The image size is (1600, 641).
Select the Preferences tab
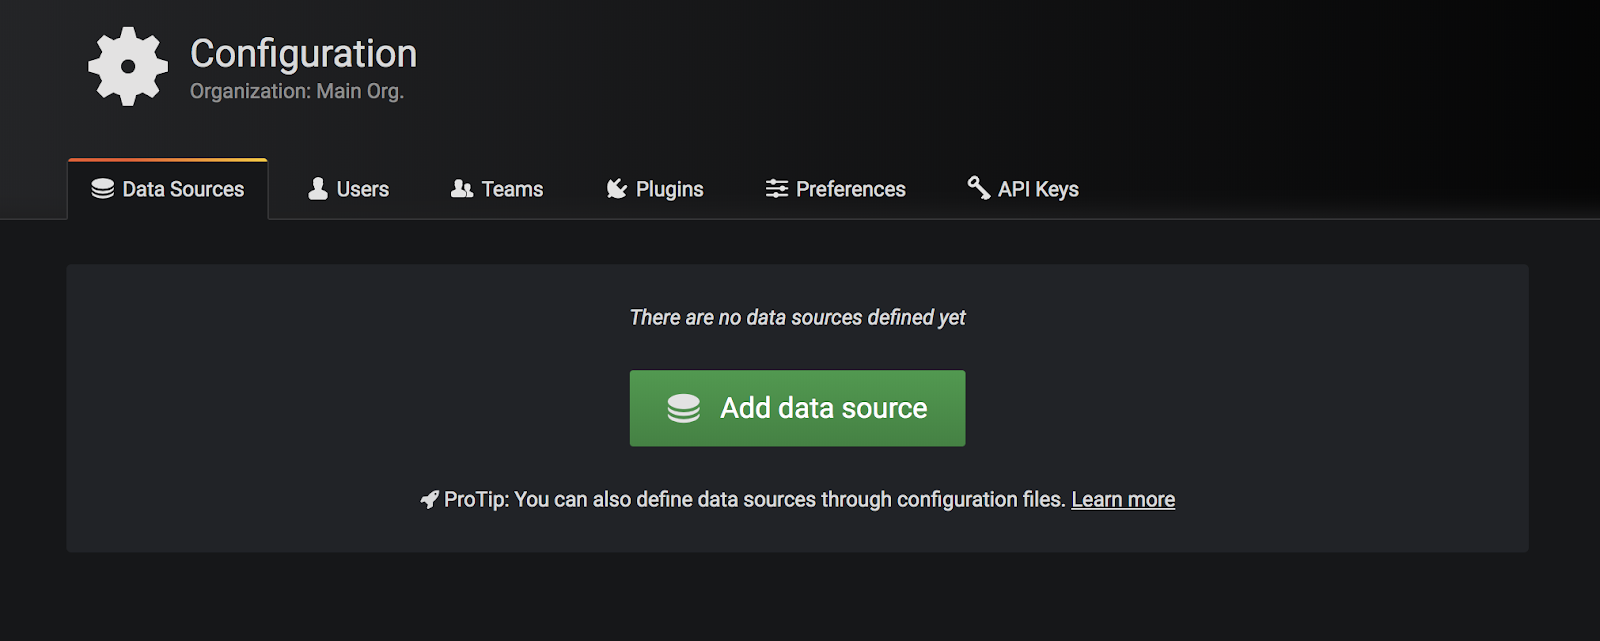(x=850, y=189)
